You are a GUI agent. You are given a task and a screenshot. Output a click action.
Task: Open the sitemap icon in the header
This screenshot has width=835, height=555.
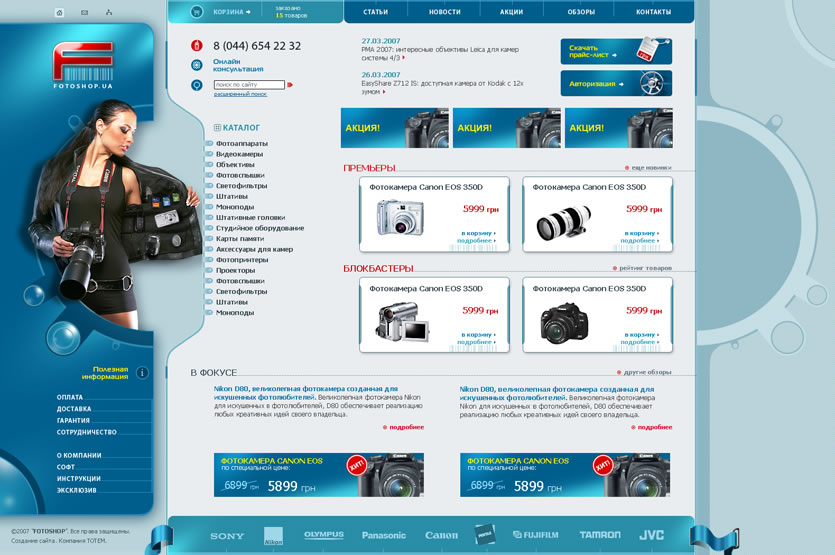[108, 13]
